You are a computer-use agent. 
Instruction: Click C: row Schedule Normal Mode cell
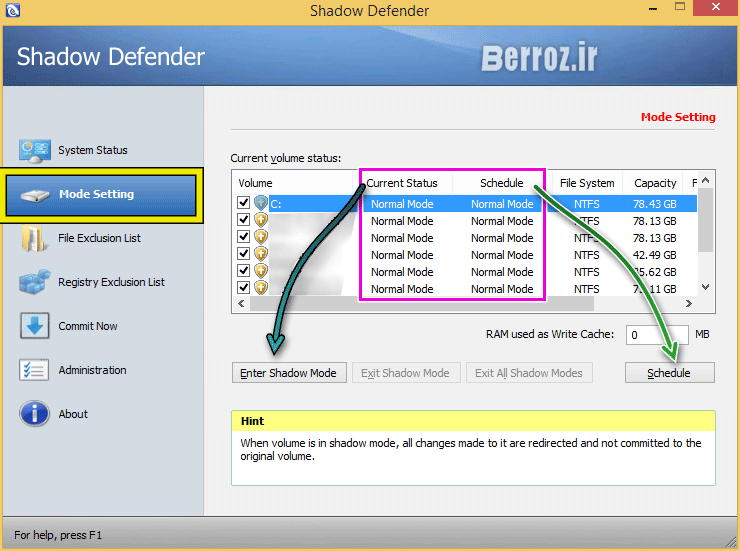click(x=502, y=204)
